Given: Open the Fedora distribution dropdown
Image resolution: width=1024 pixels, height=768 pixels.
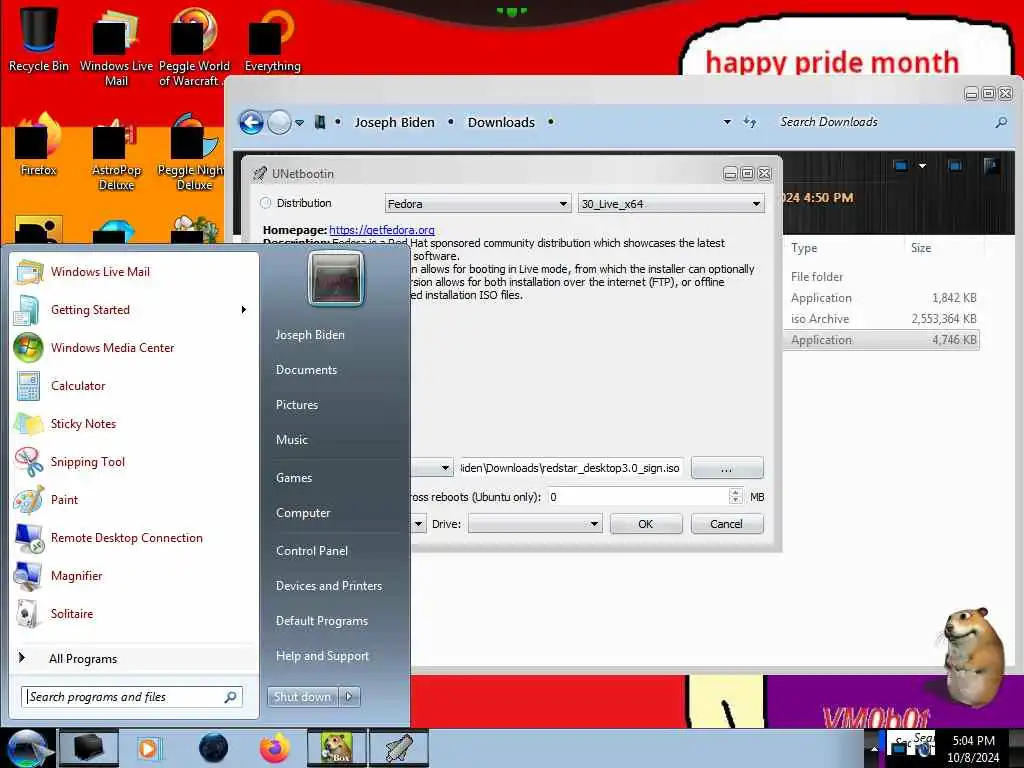Looking at the screenshot, I should [x=478, y=204].
